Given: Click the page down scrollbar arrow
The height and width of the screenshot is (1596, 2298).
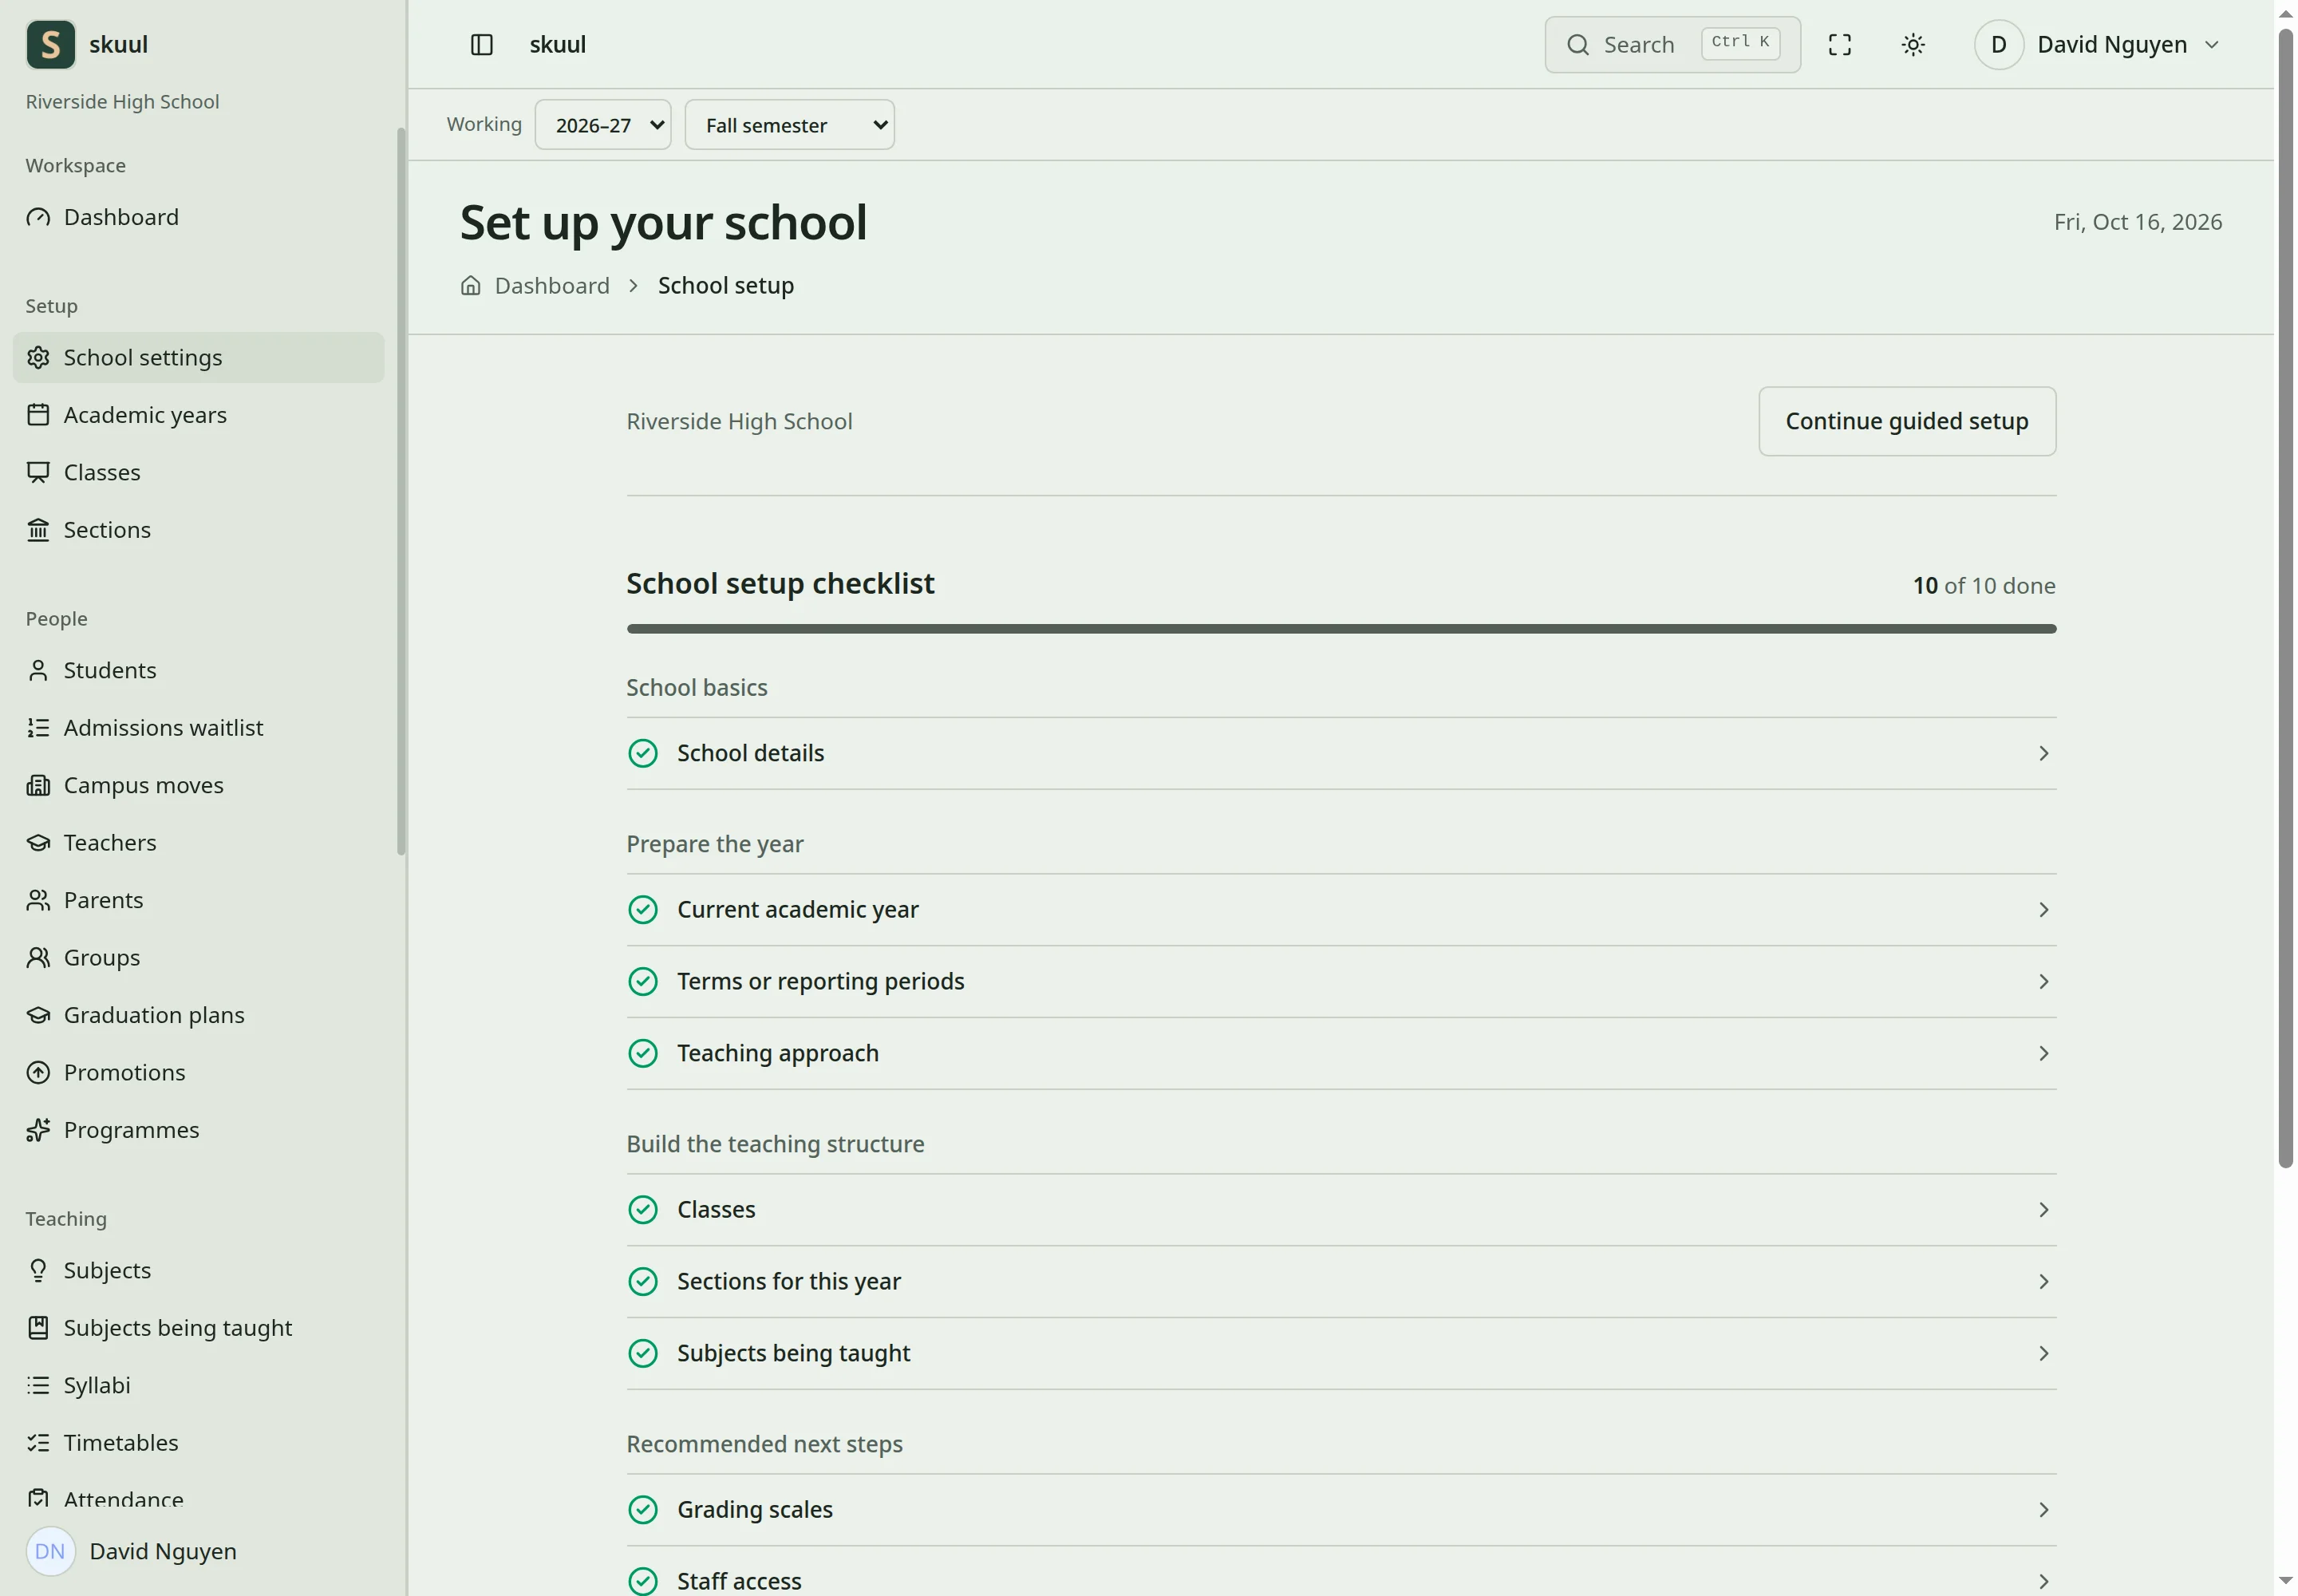Looking at the screenshot, I should pos(2285,1581).
